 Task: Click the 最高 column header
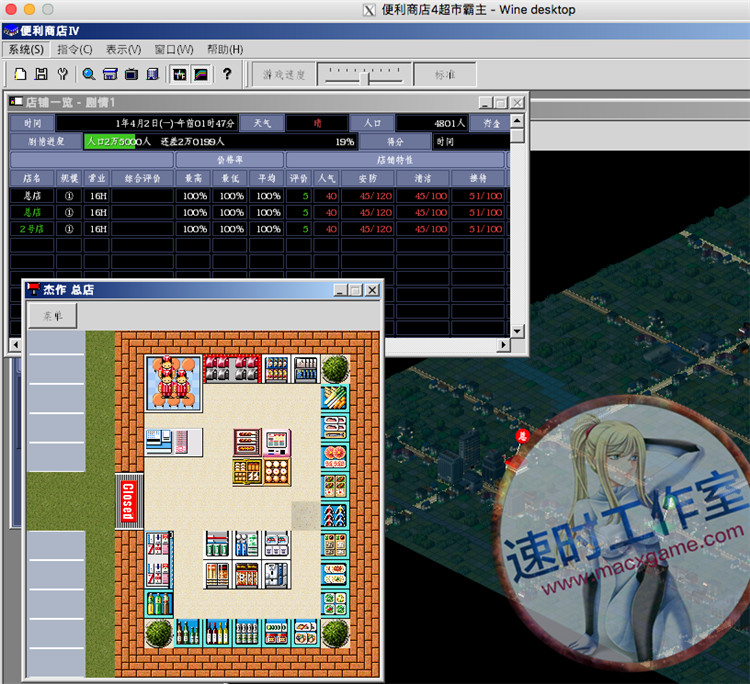(x=194, y=178)
